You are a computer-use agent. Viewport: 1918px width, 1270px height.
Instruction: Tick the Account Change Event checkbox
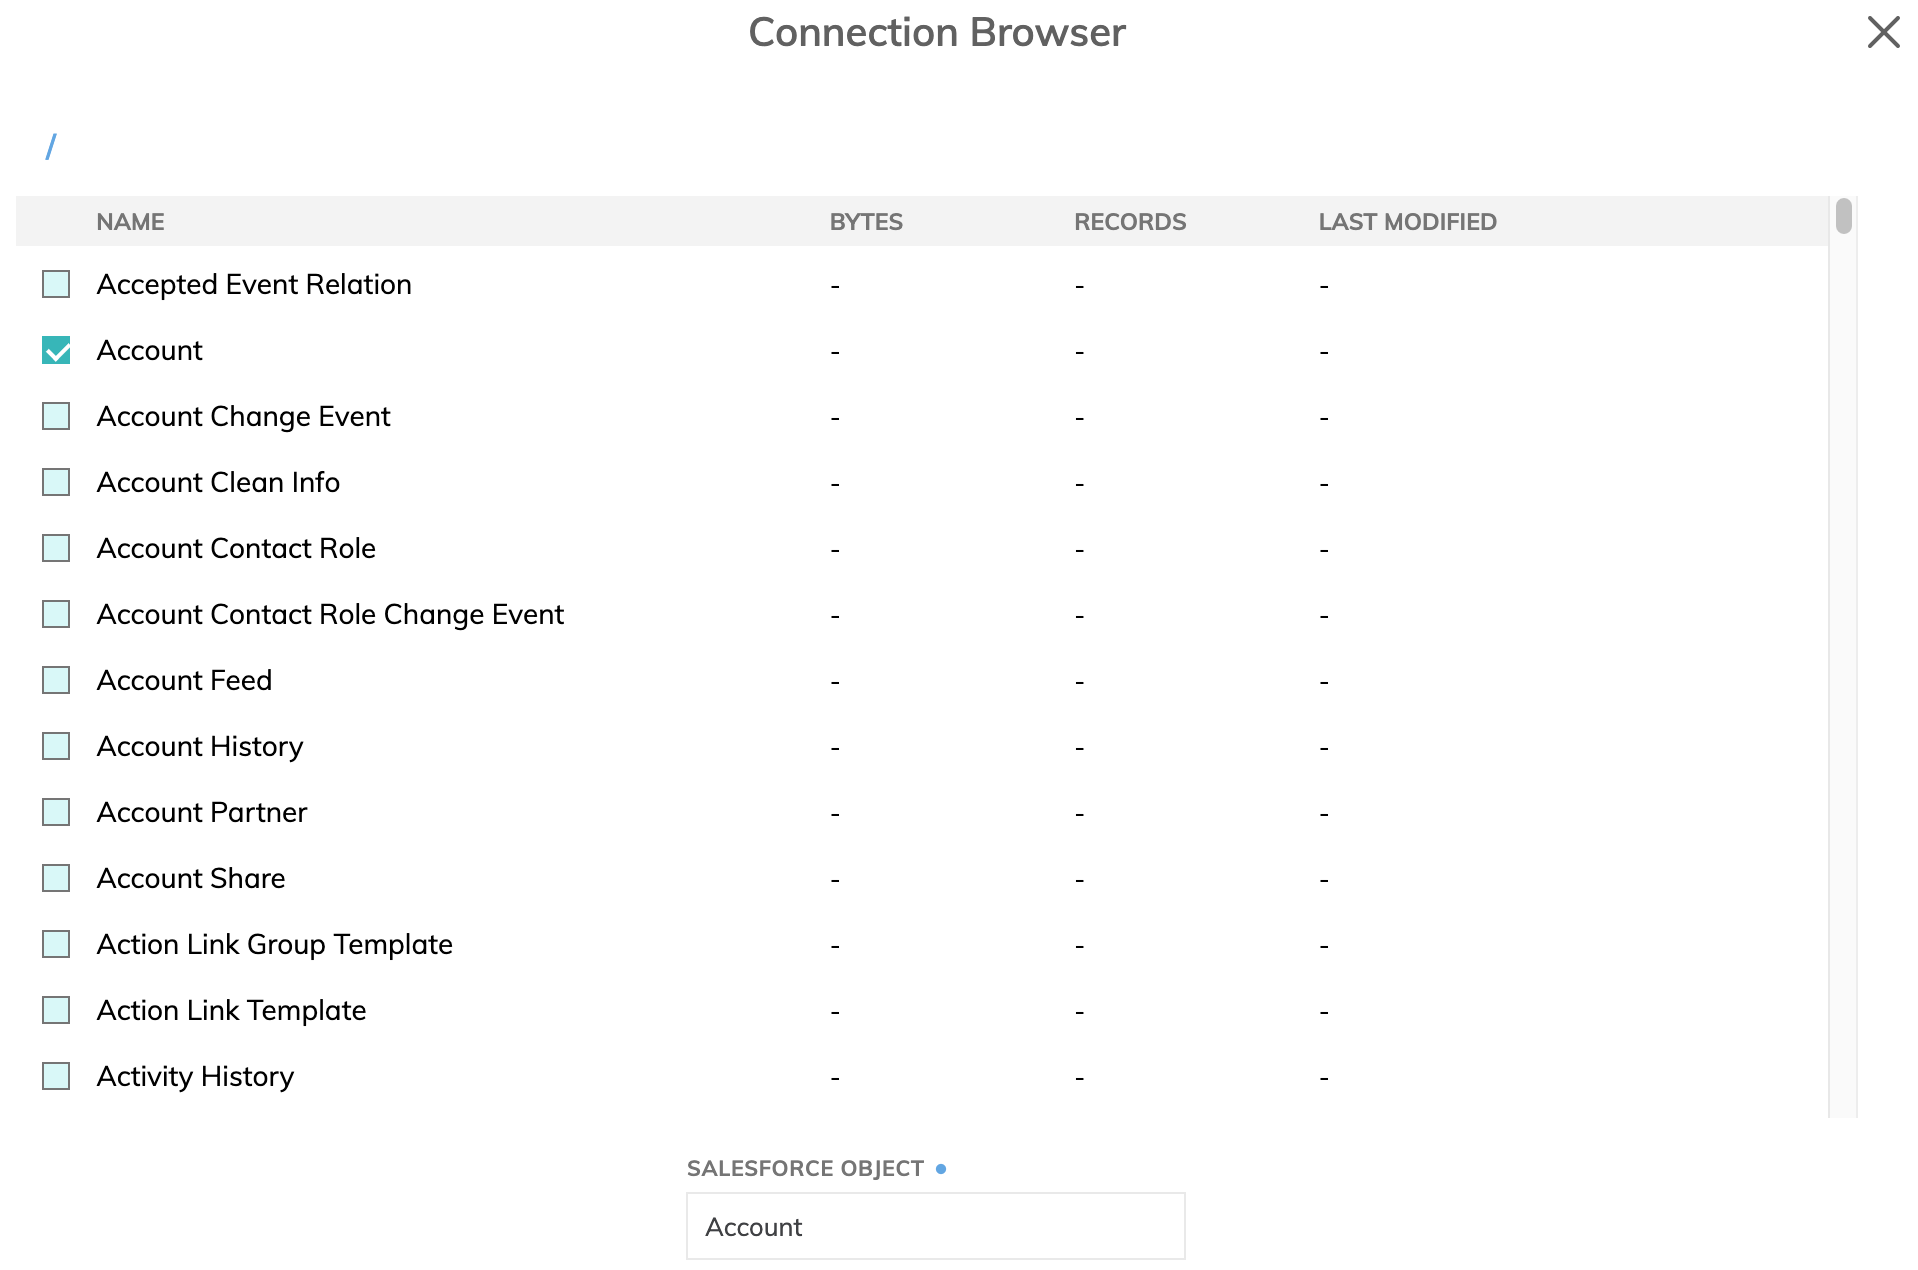[56, 416]
